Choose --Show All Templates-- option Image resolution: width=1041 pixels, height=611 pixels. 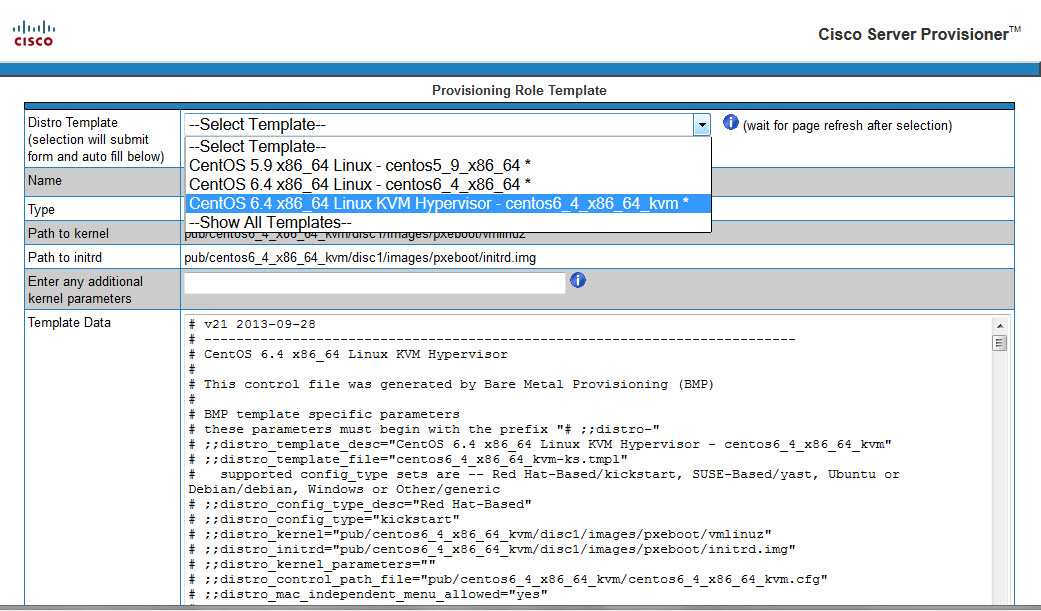[447, 222]
